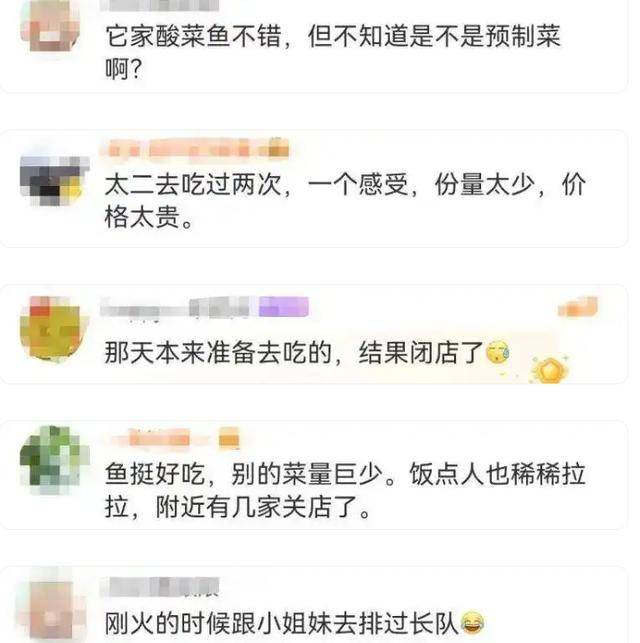Open the blurred username above 刚火的时候
The image size is (640, 643).
(x=159, y=586)
